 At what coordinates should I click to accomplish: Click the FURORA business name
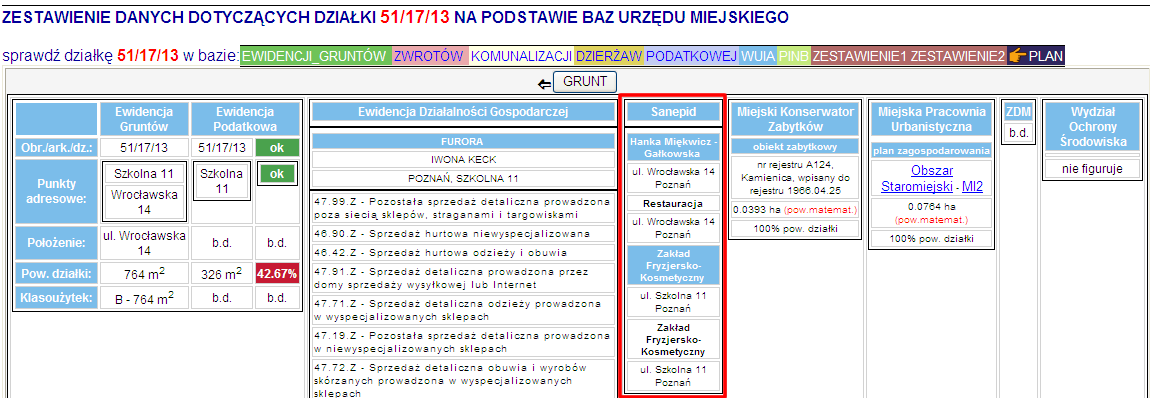coord(463,141)
